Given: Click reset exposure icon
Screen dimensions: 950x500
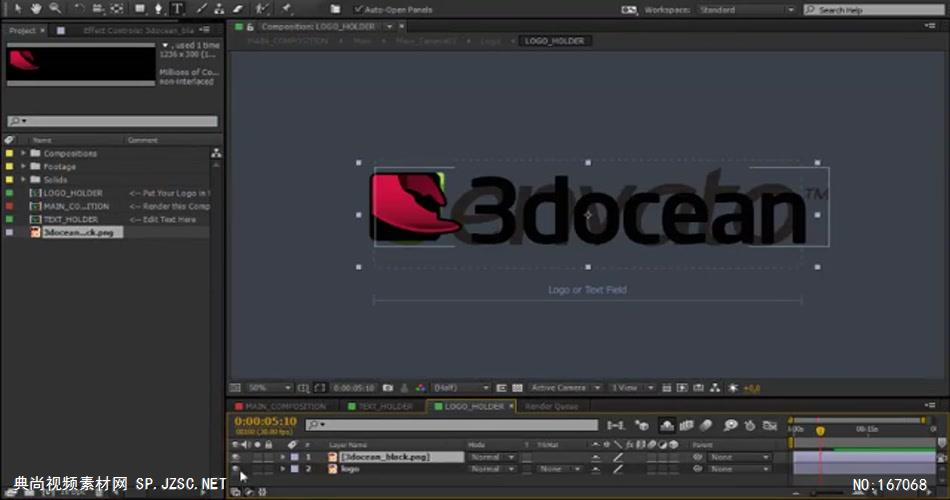Looking at the screenshot, I should [732, 388].
